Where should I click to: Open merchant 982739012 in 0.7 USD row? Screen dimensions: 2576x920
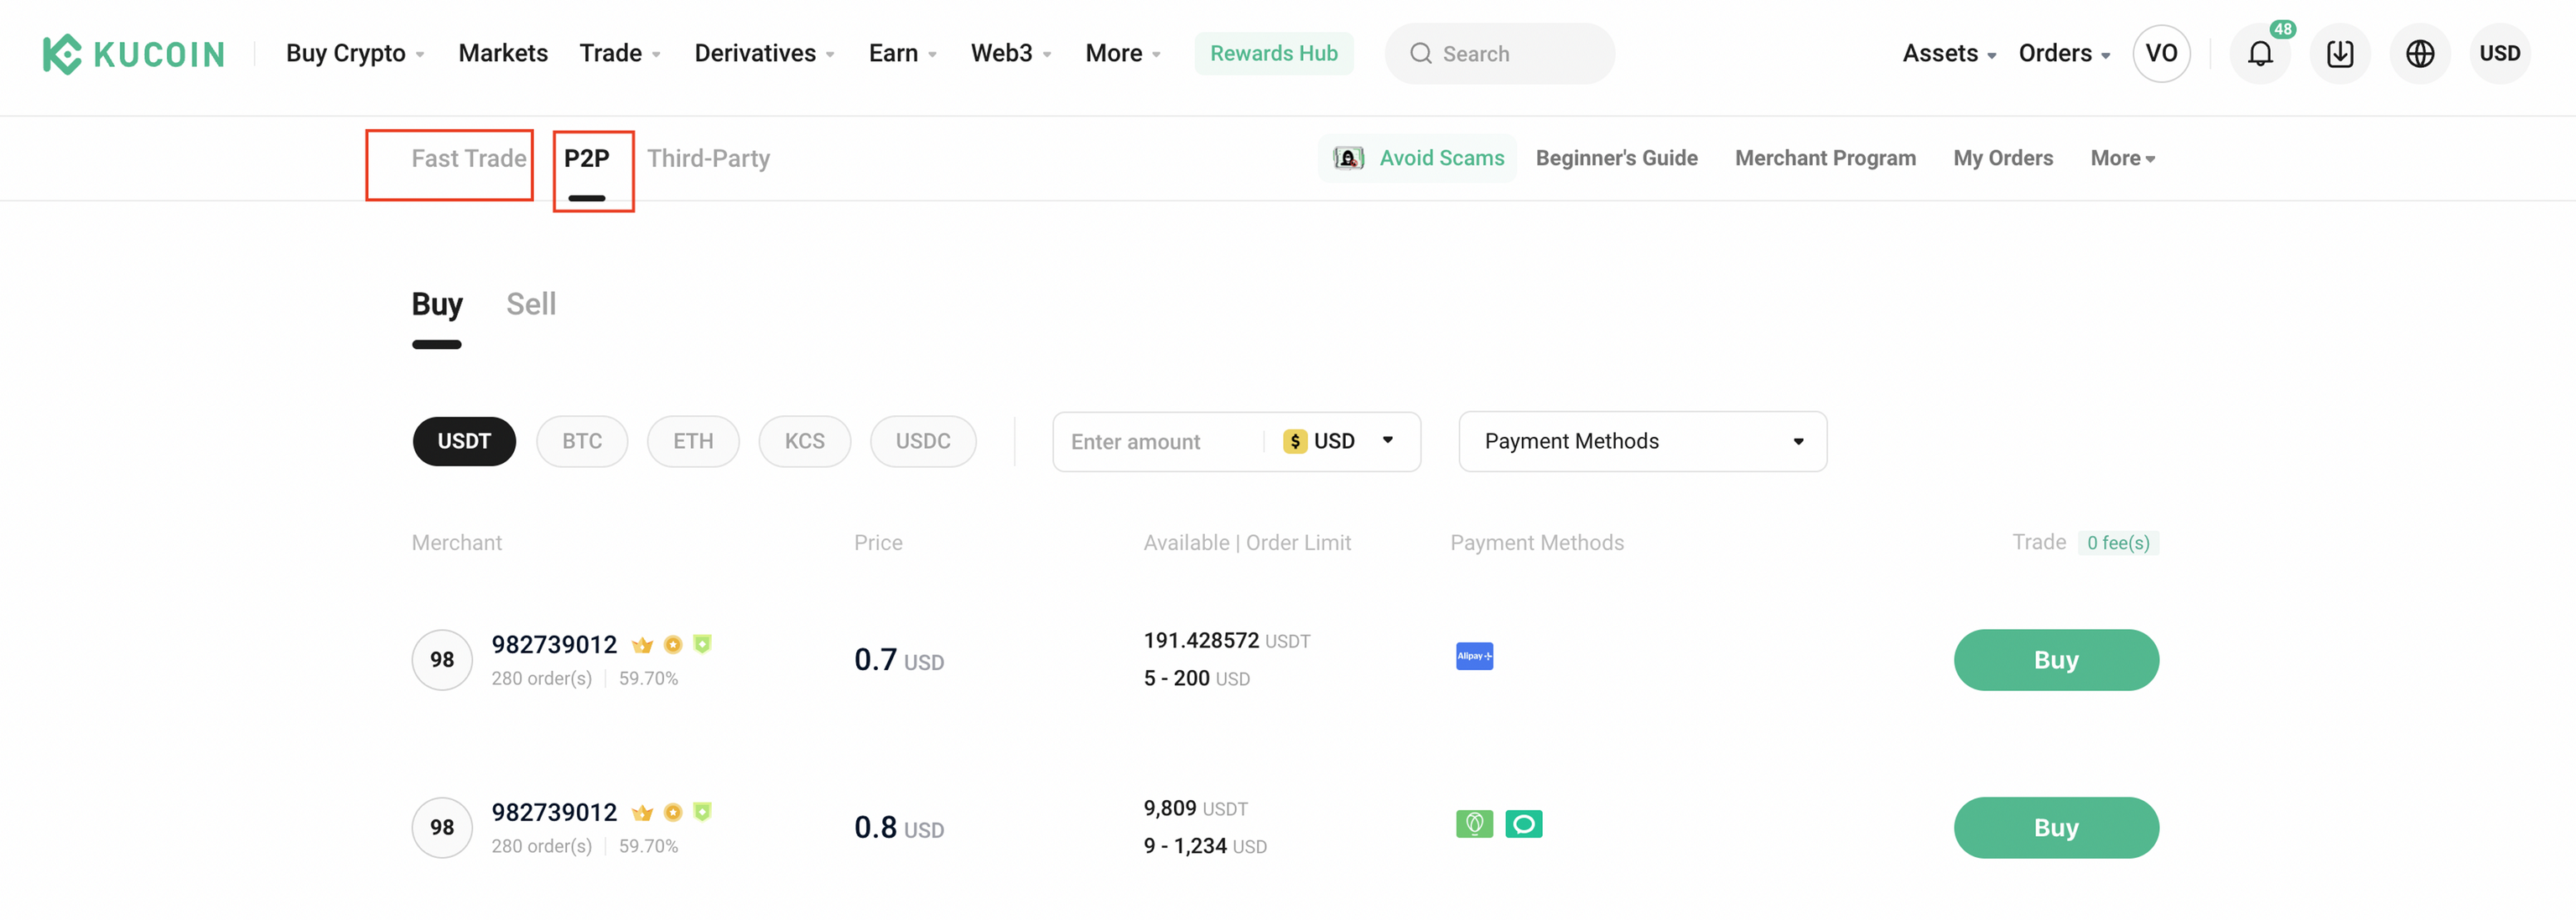point(554,645)
